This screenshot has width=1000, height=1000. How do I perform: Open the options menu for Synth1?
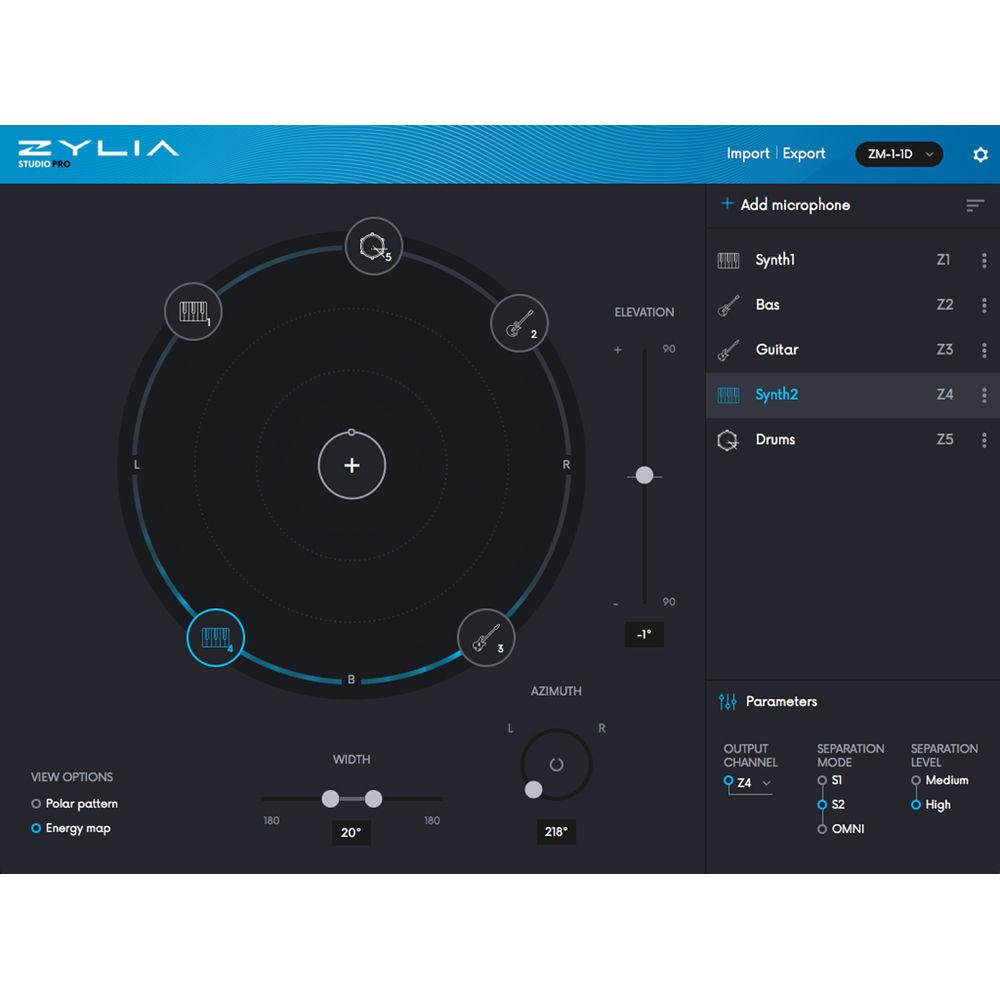coord(985,260)
